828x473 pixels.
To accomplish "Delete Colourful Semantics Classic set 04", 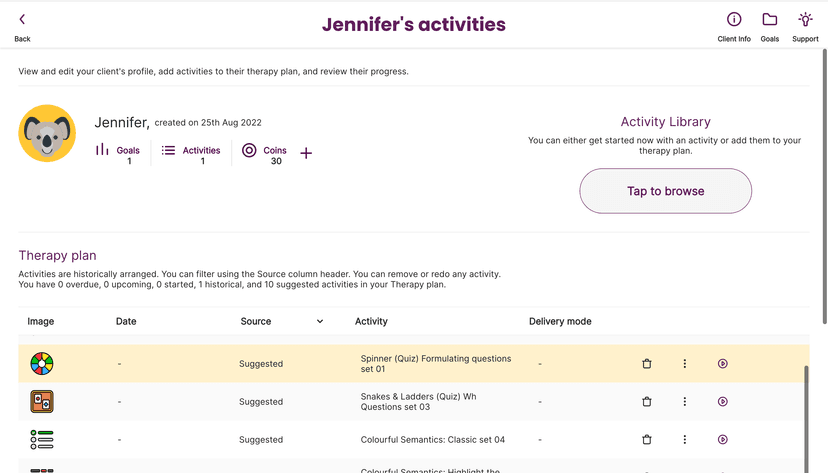I will 647,440.
